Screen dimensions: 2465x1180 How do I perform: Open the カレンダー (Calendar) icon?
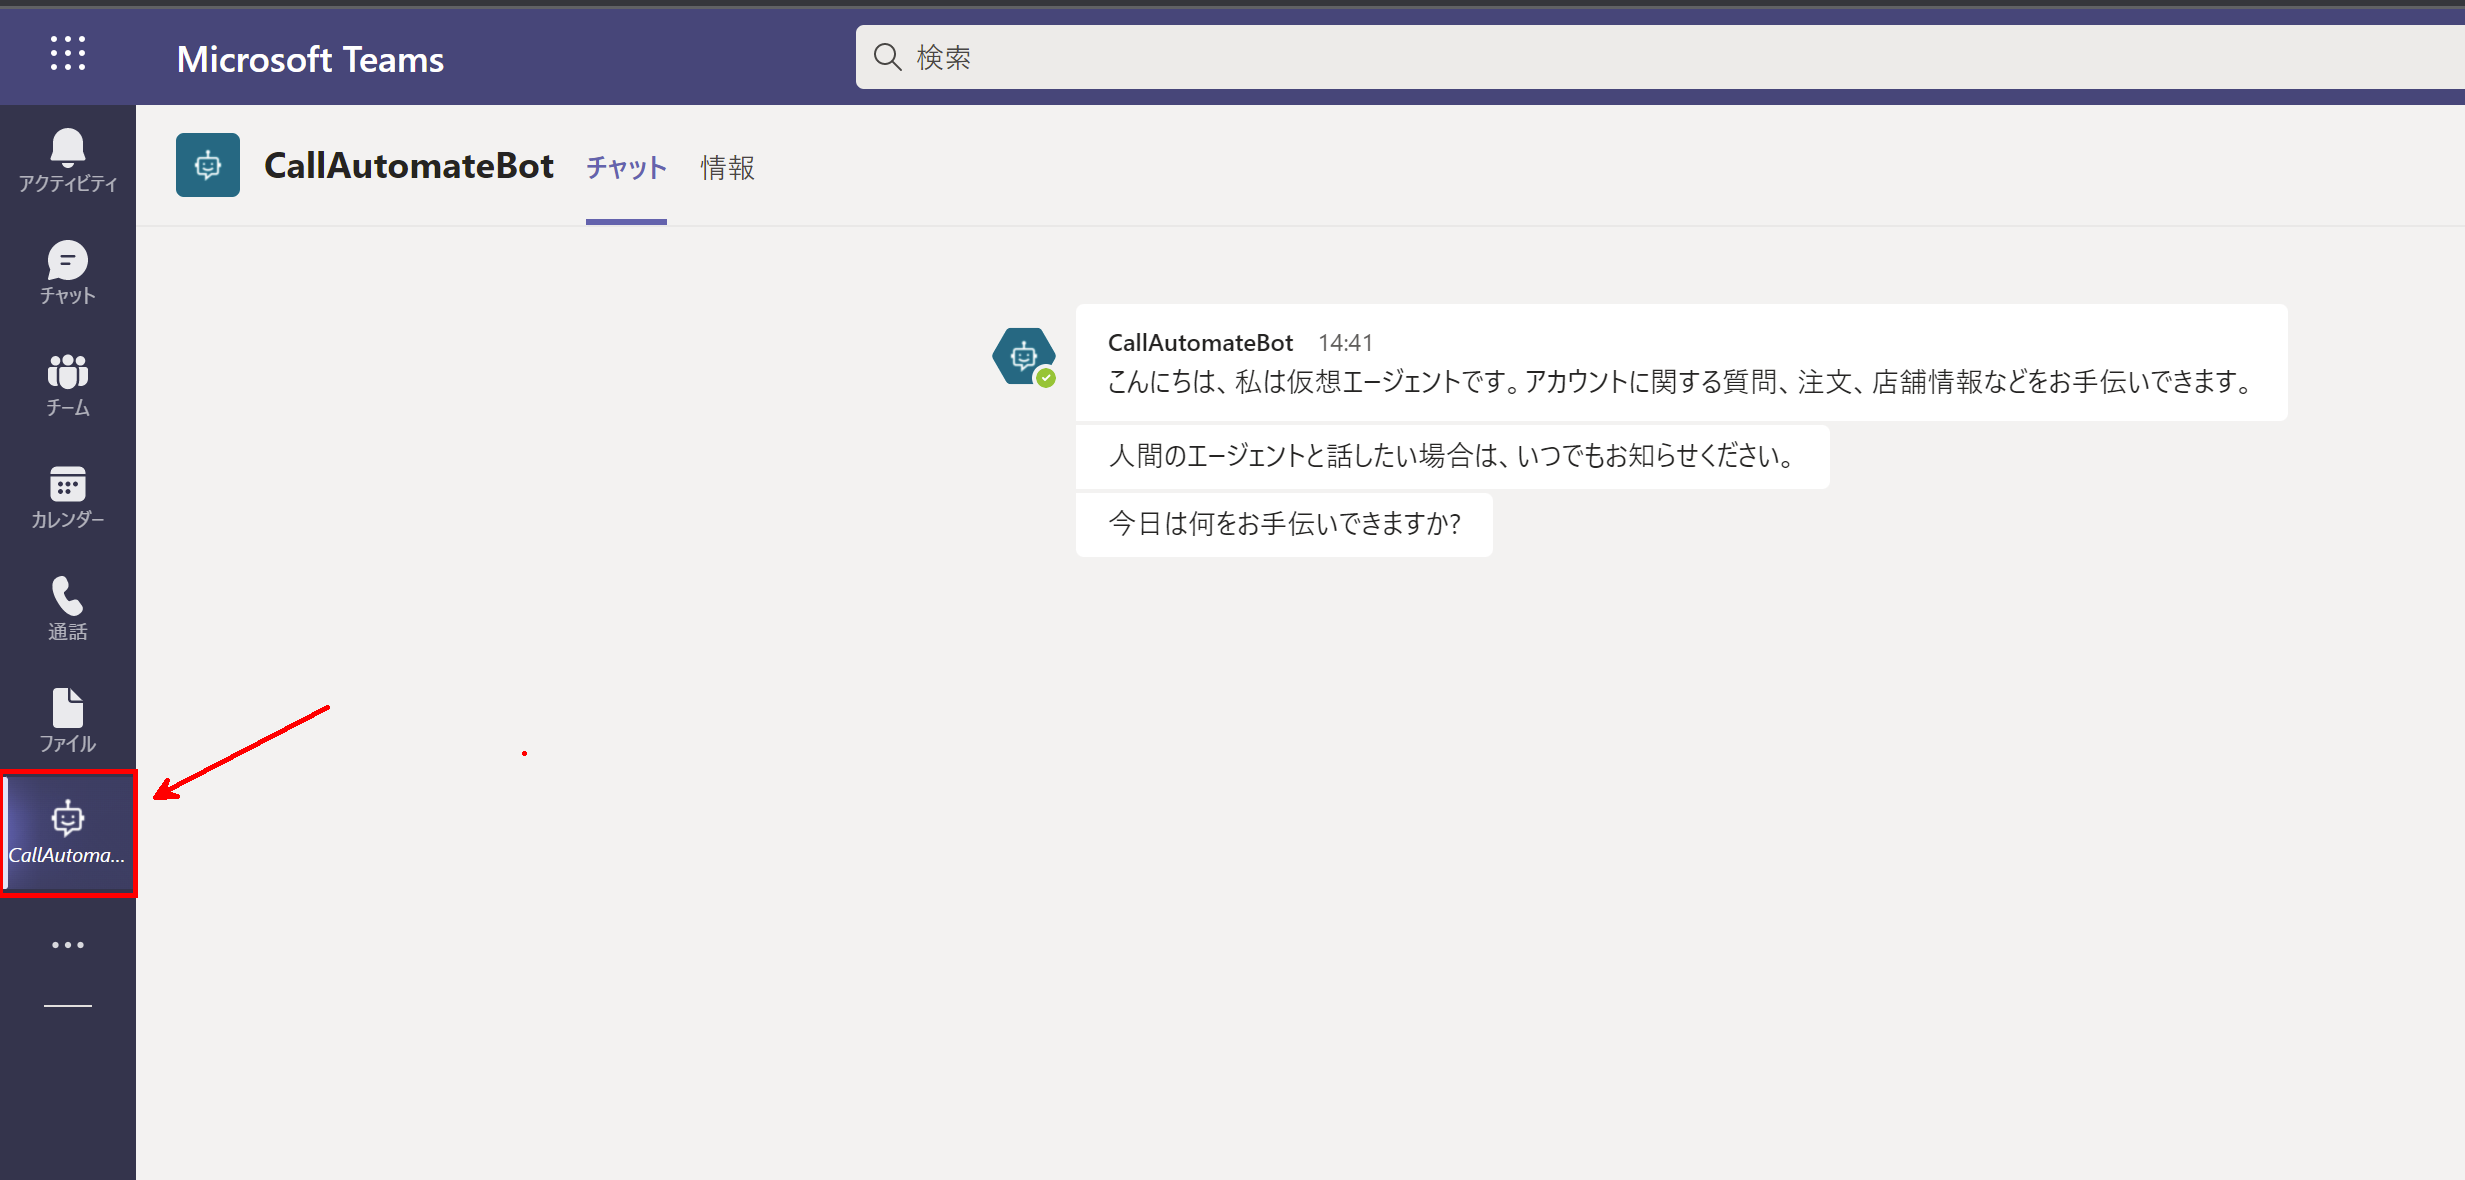66,497
